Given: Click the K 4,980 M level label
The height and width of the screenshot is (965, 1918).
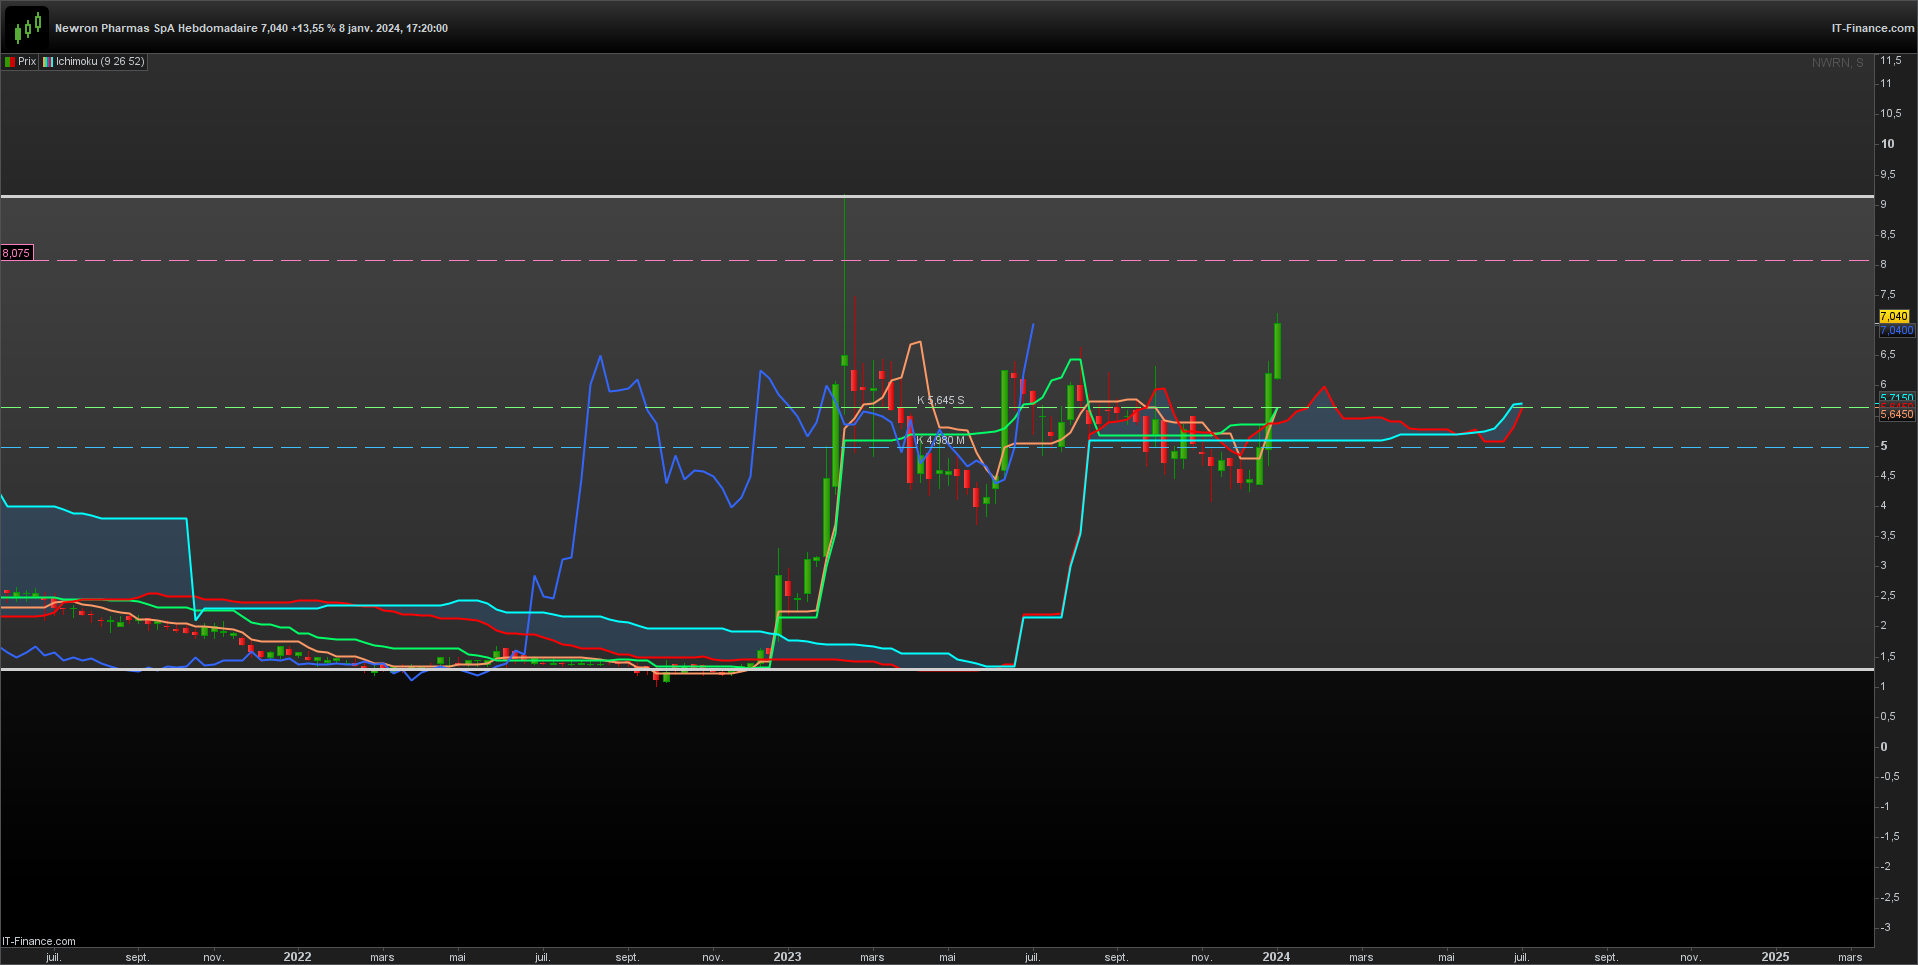Looking at the screenshot, I should point(941,440).
